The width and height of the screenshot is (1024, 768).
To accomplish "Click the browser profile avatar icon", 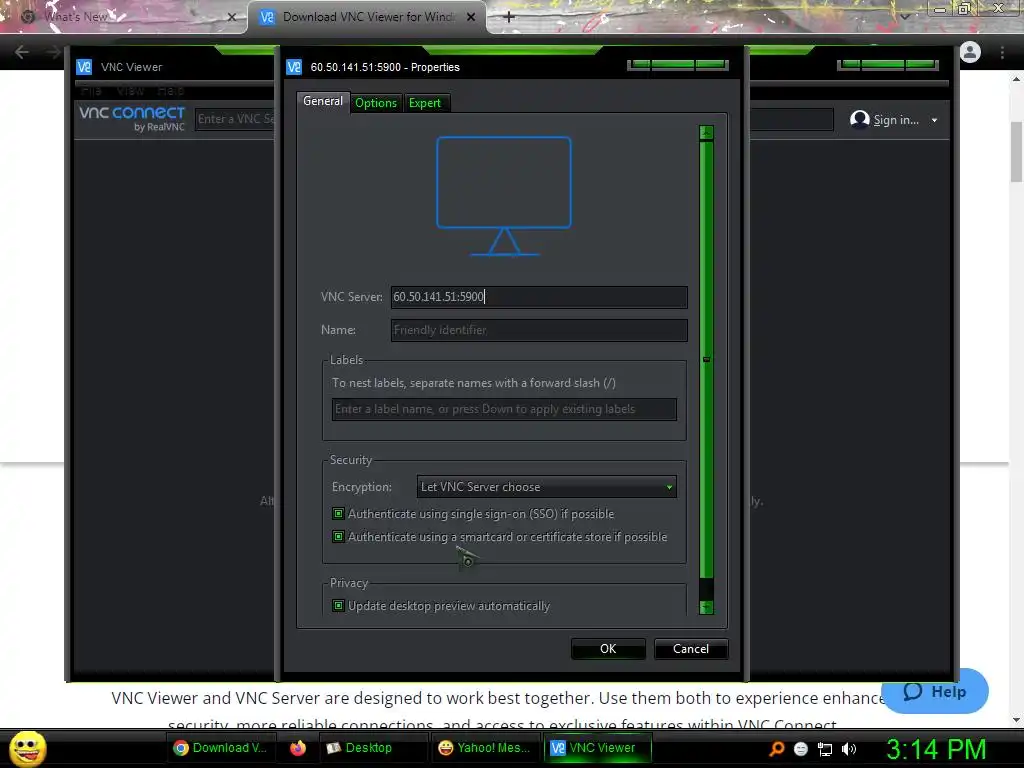I will coord(970,52).
